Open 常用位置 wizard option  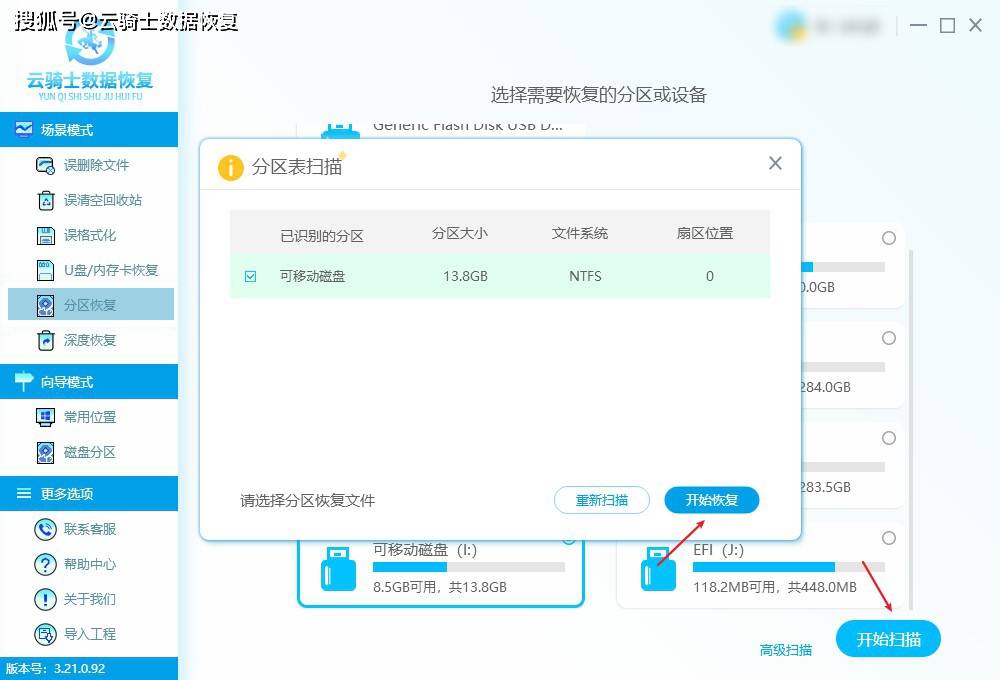(x=91, y=417)
